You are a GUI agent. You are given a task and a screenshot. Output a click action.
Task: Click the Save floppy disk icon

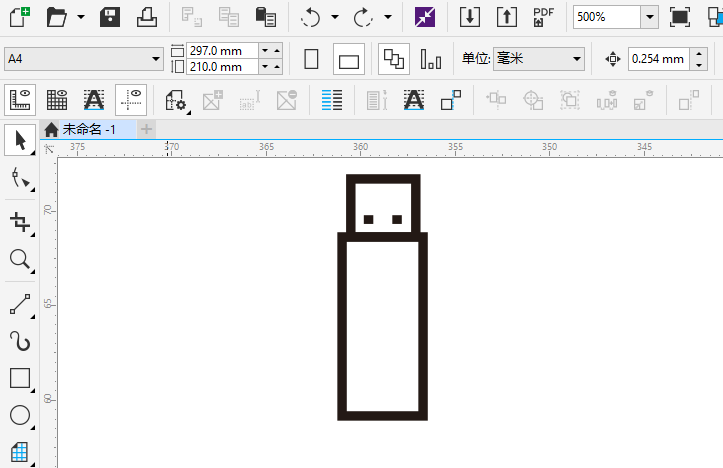point(110,17)
